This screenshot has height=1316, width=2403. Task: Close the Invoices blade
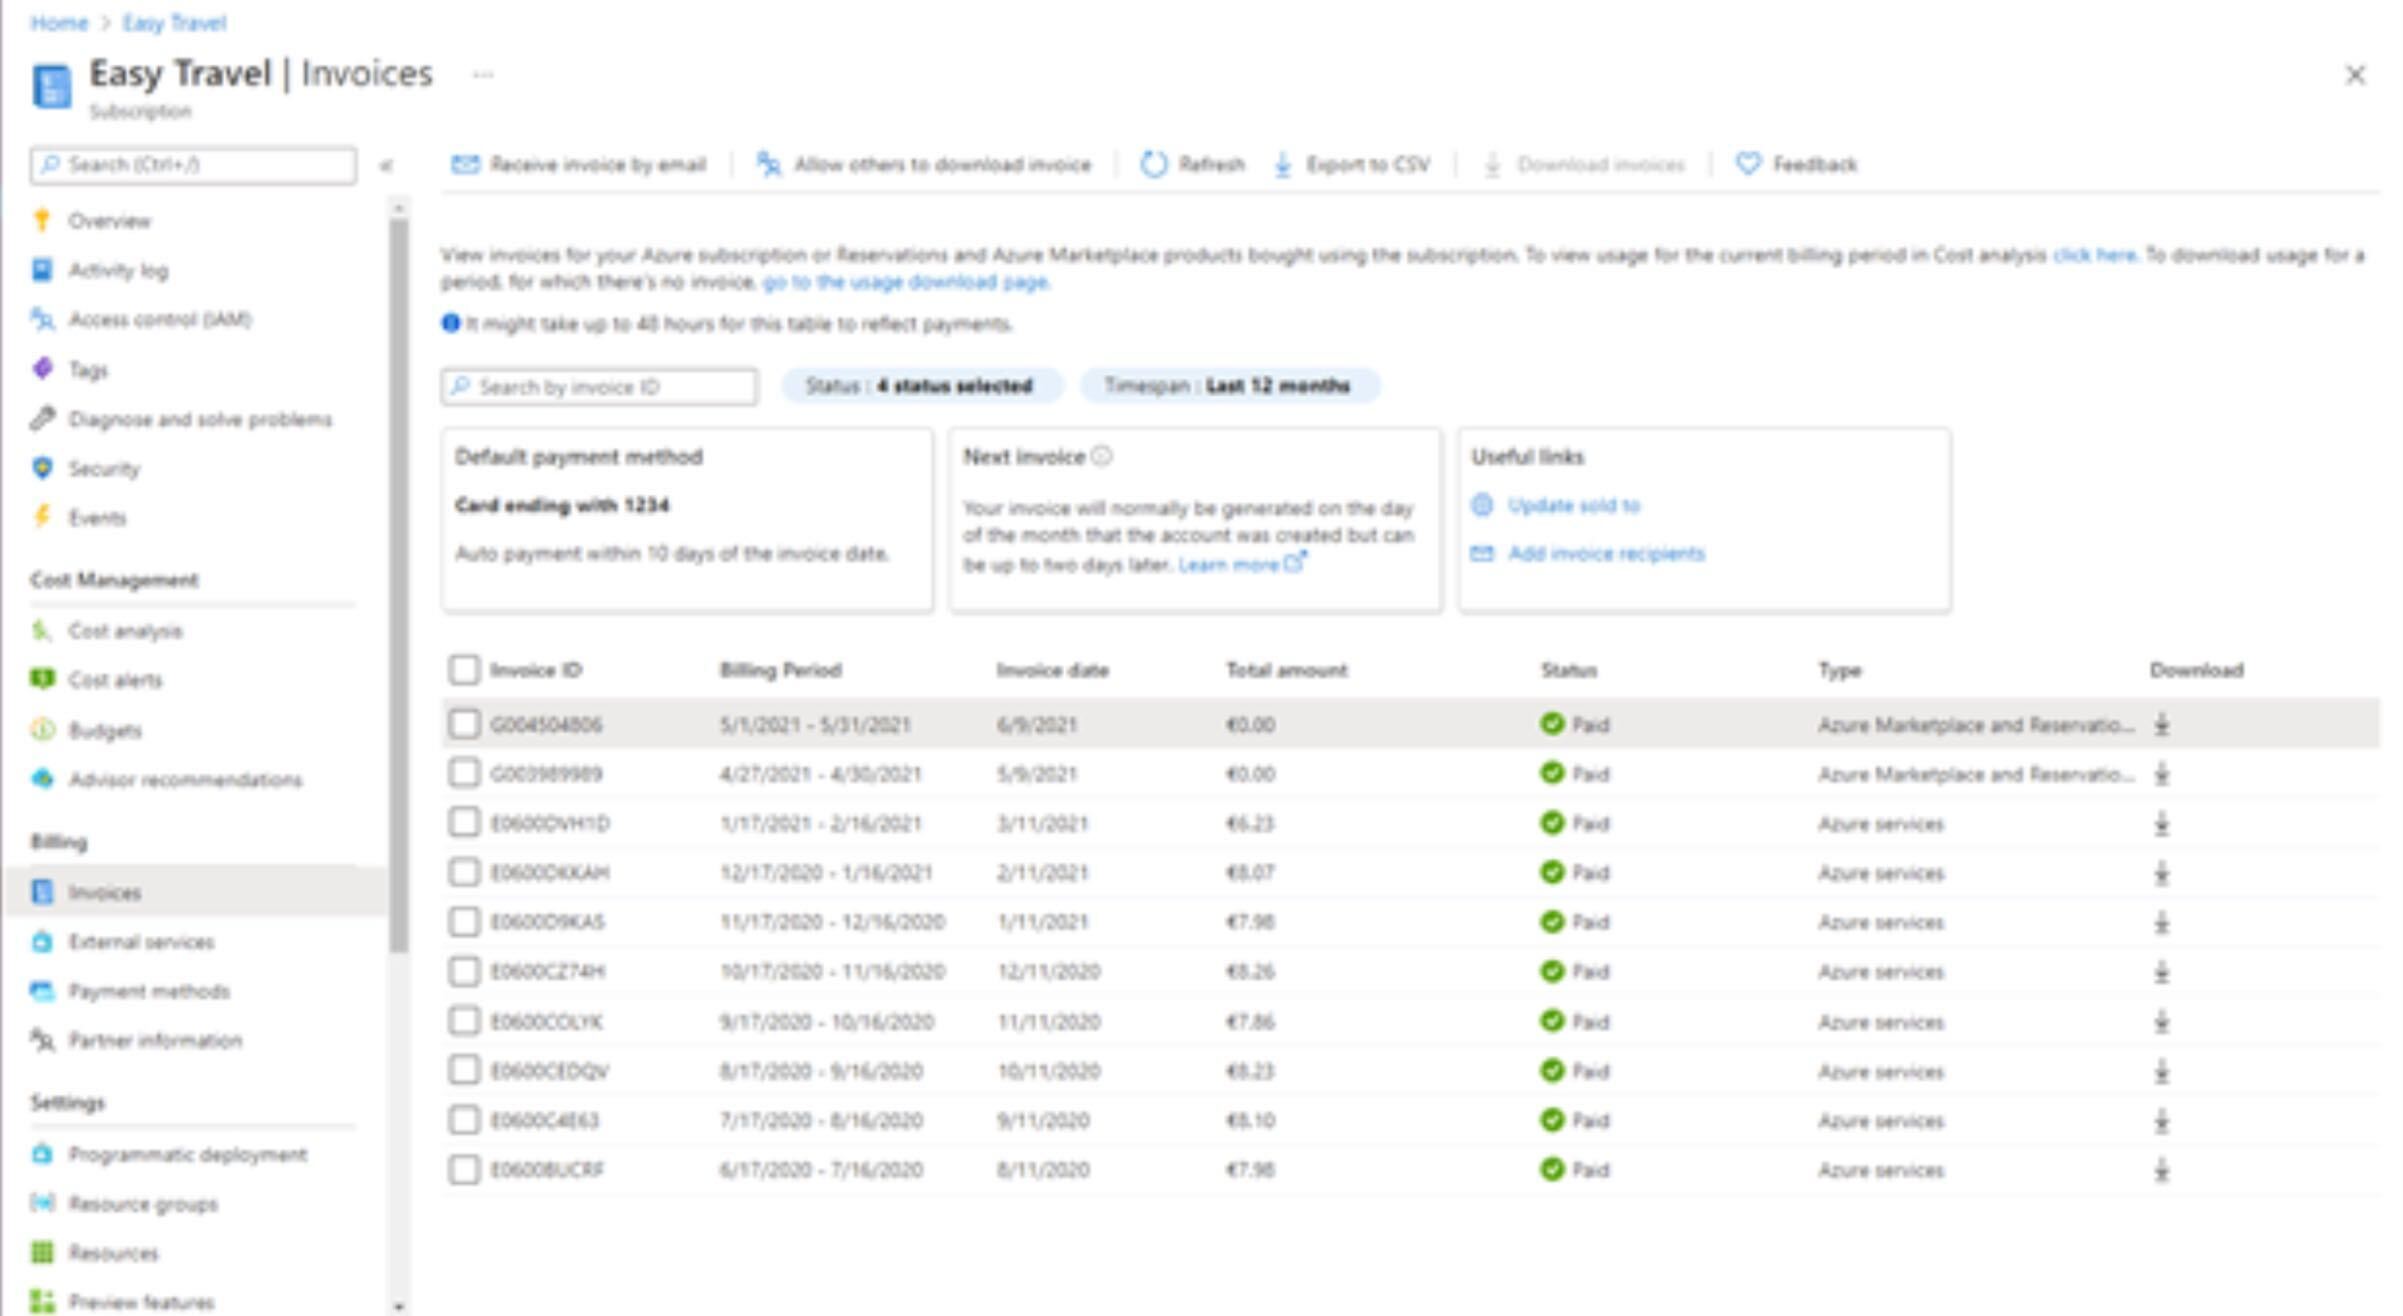coord(2355,75)
